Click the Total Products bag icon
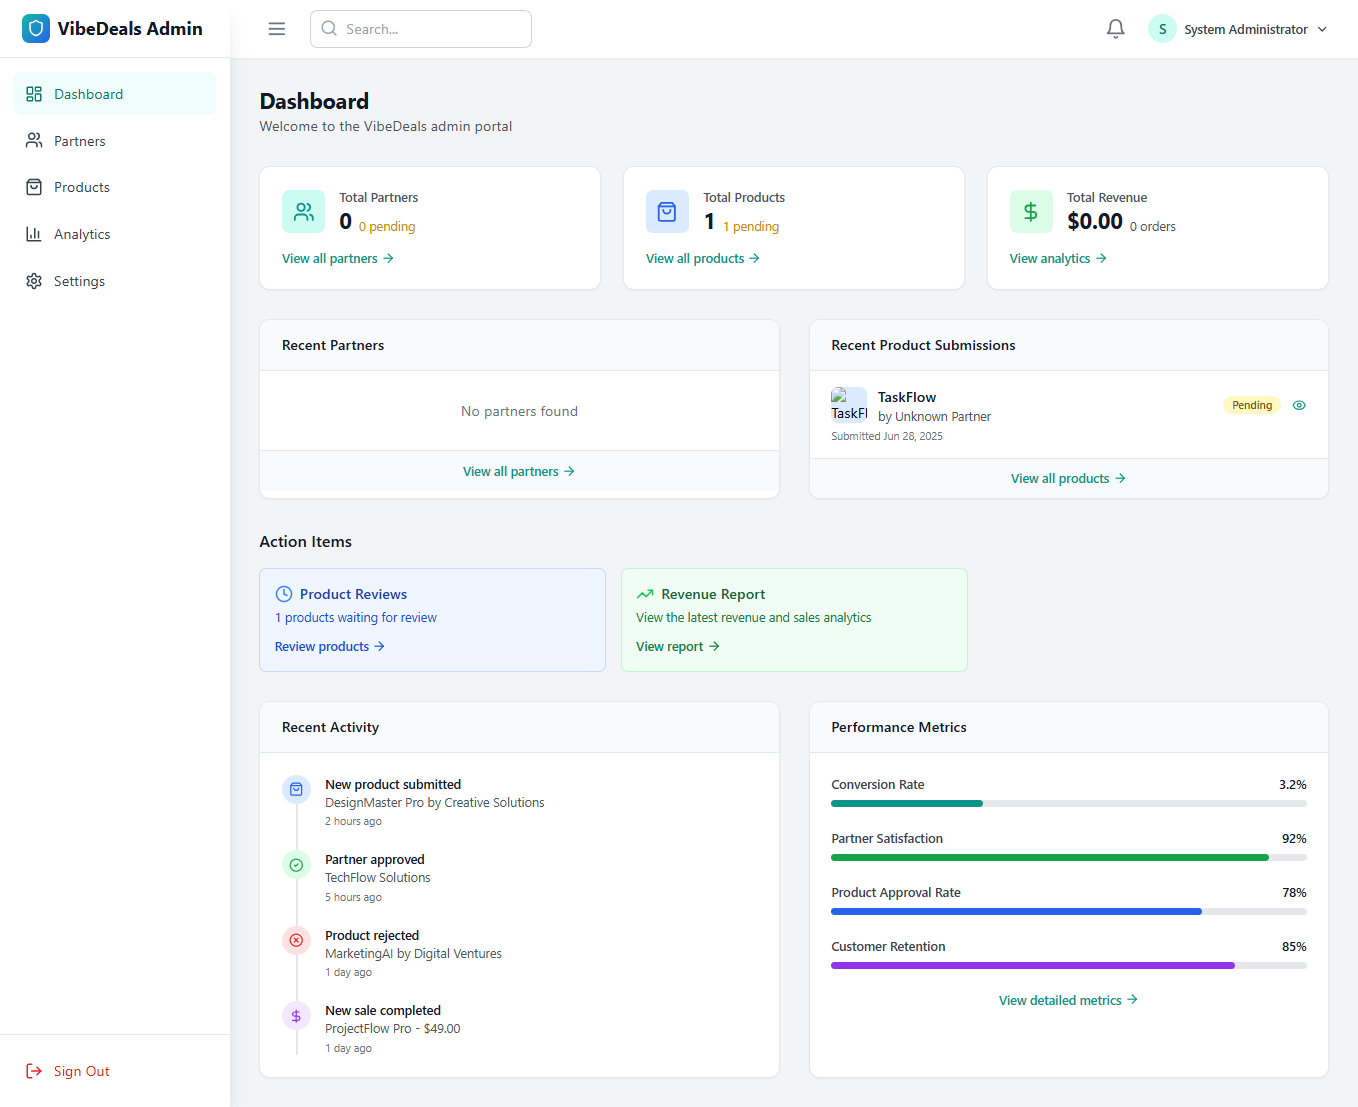This screenshot has height=1107, width=1358. coord(667,211)
